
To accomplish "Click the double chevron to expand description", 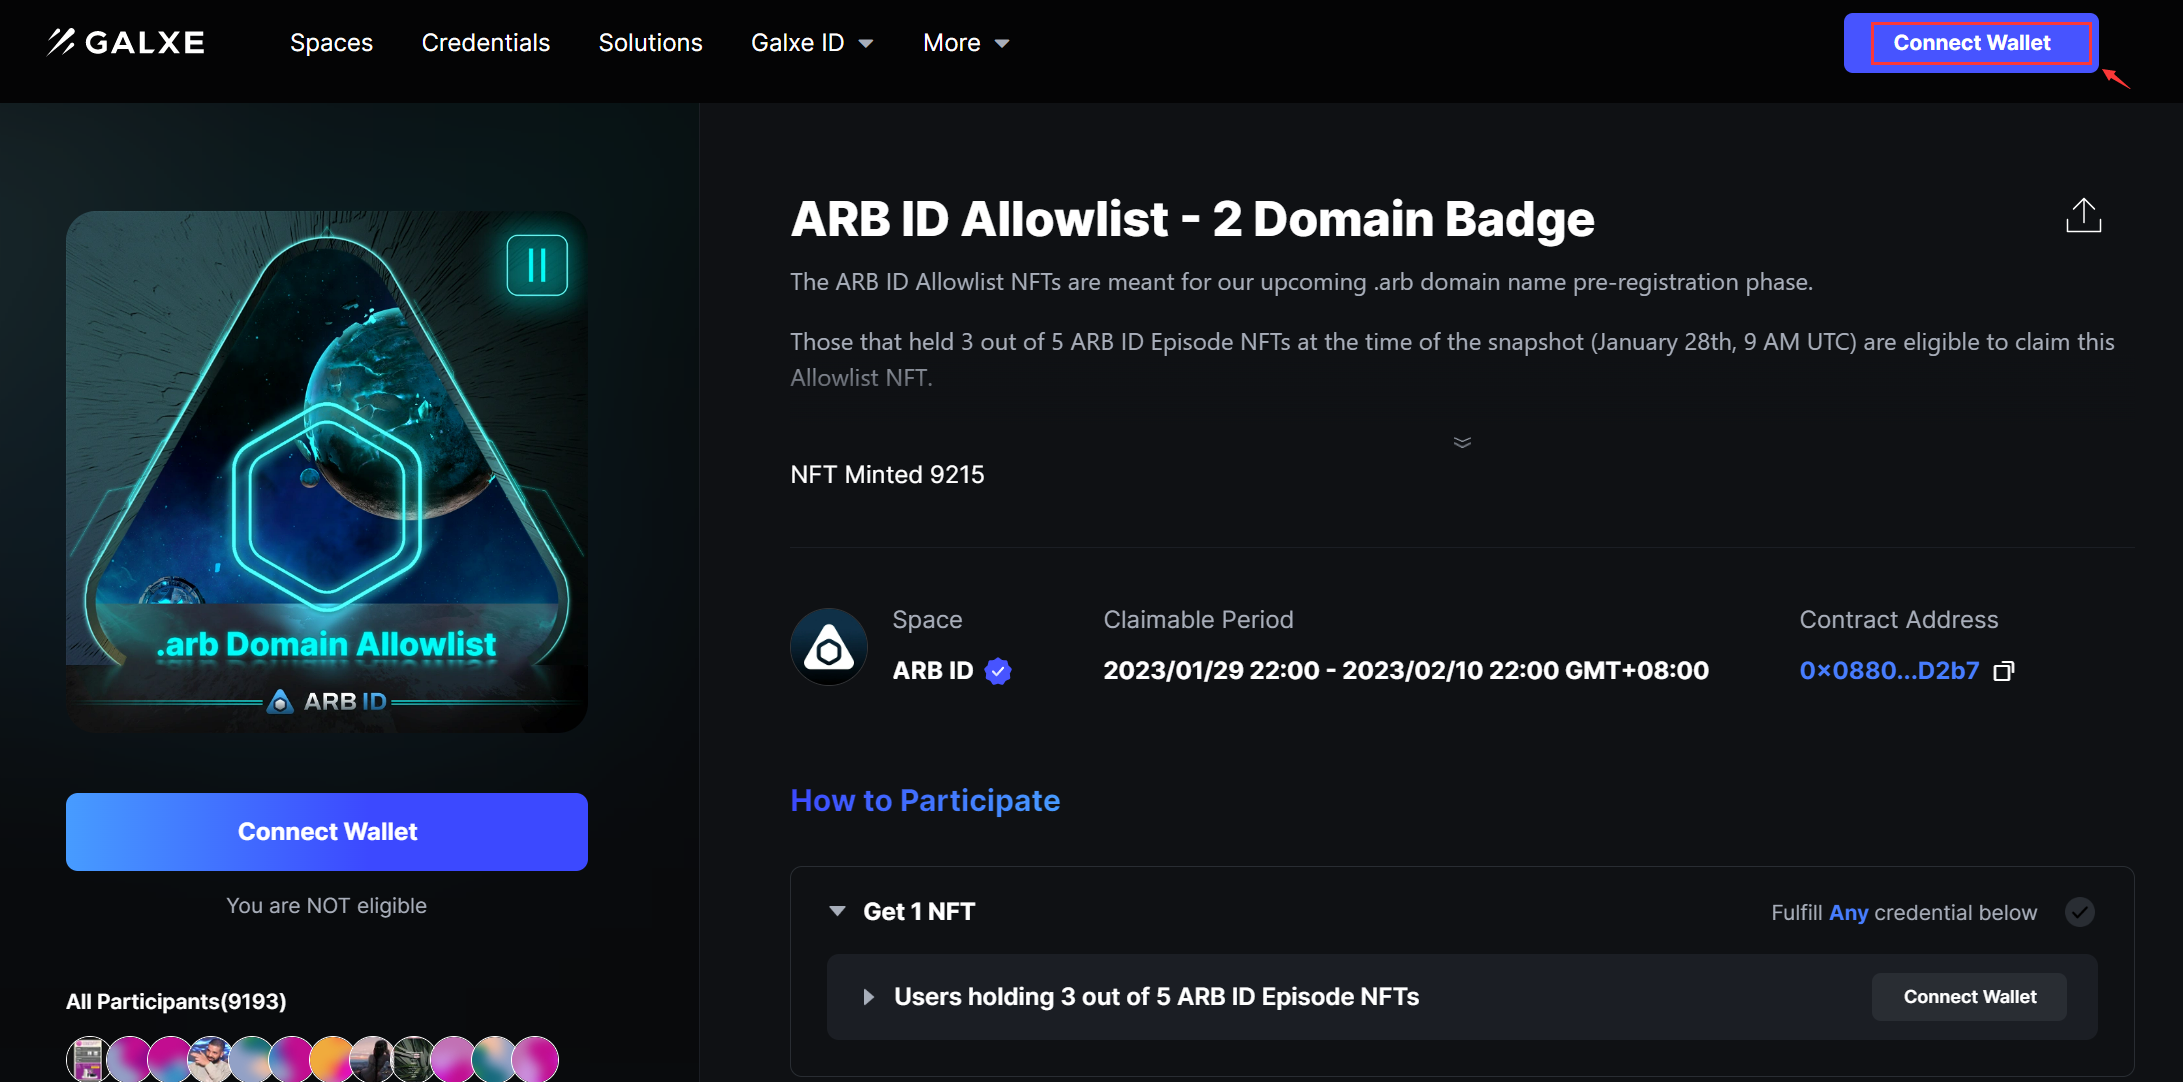I will tap(1462, 441).
